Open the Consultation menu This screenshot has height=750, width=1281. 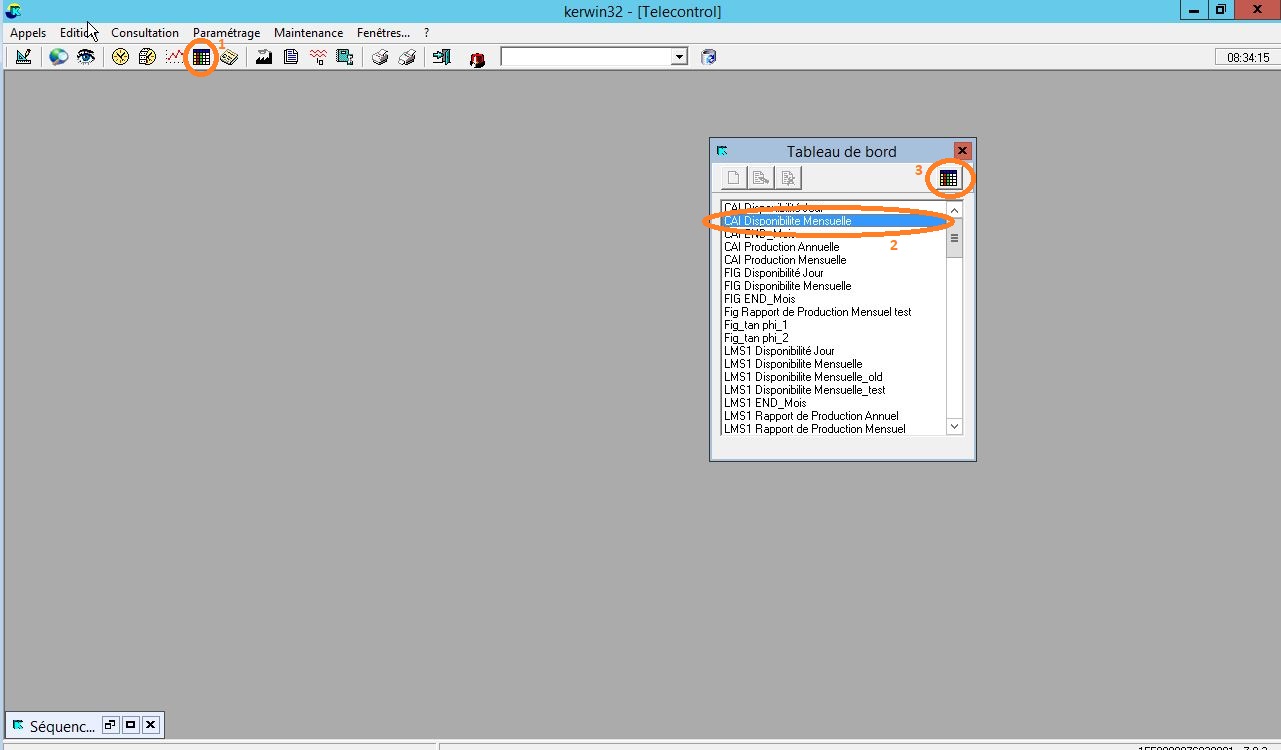point(145,33)
